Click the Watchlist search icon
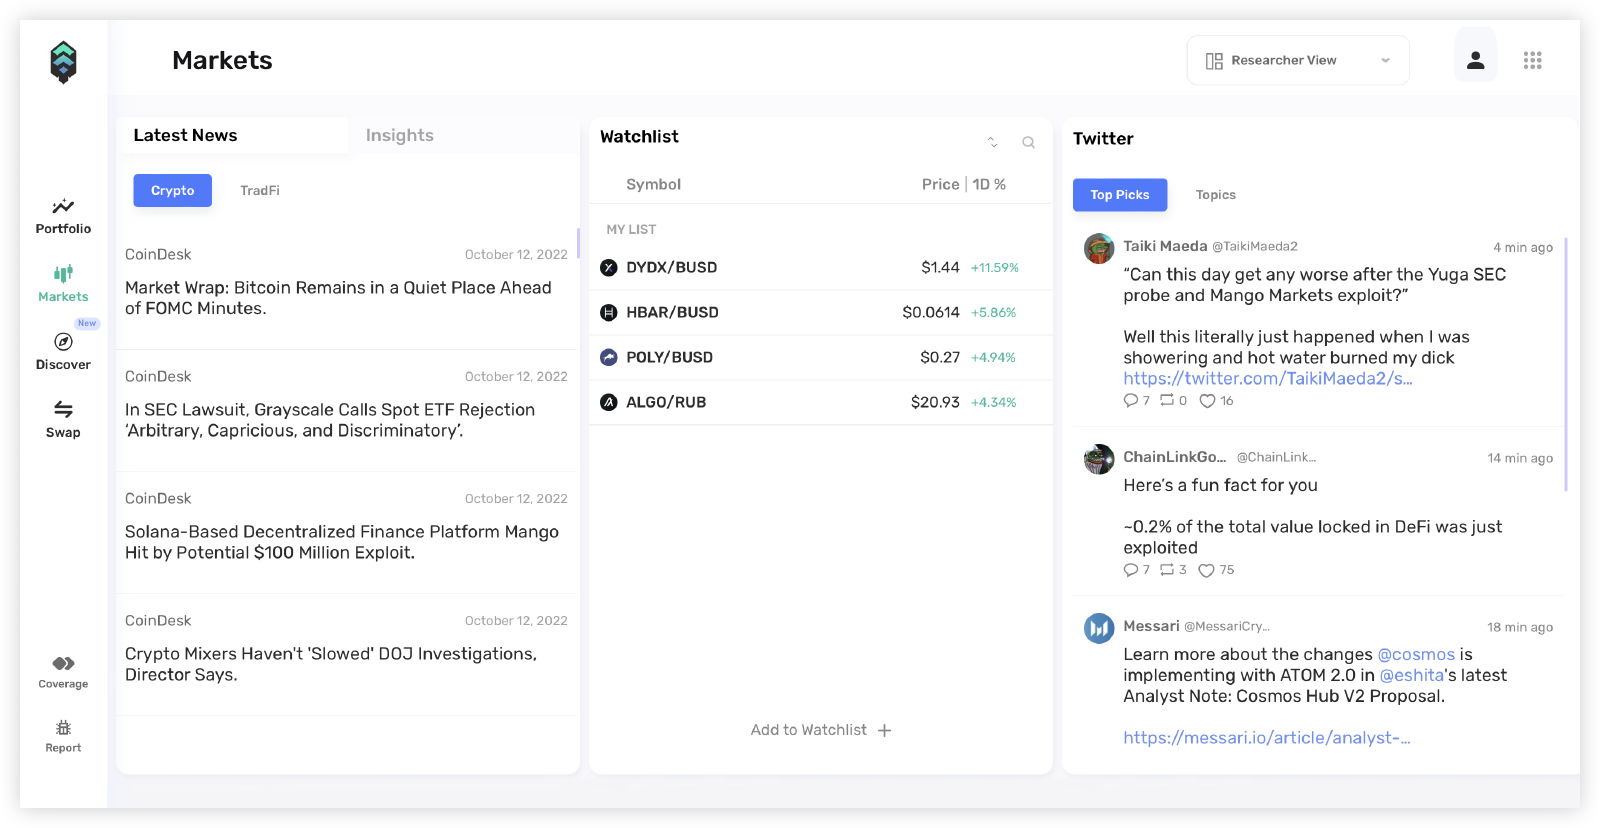Viewport: 1600px width, 828px height. (x=1028, y=142)
